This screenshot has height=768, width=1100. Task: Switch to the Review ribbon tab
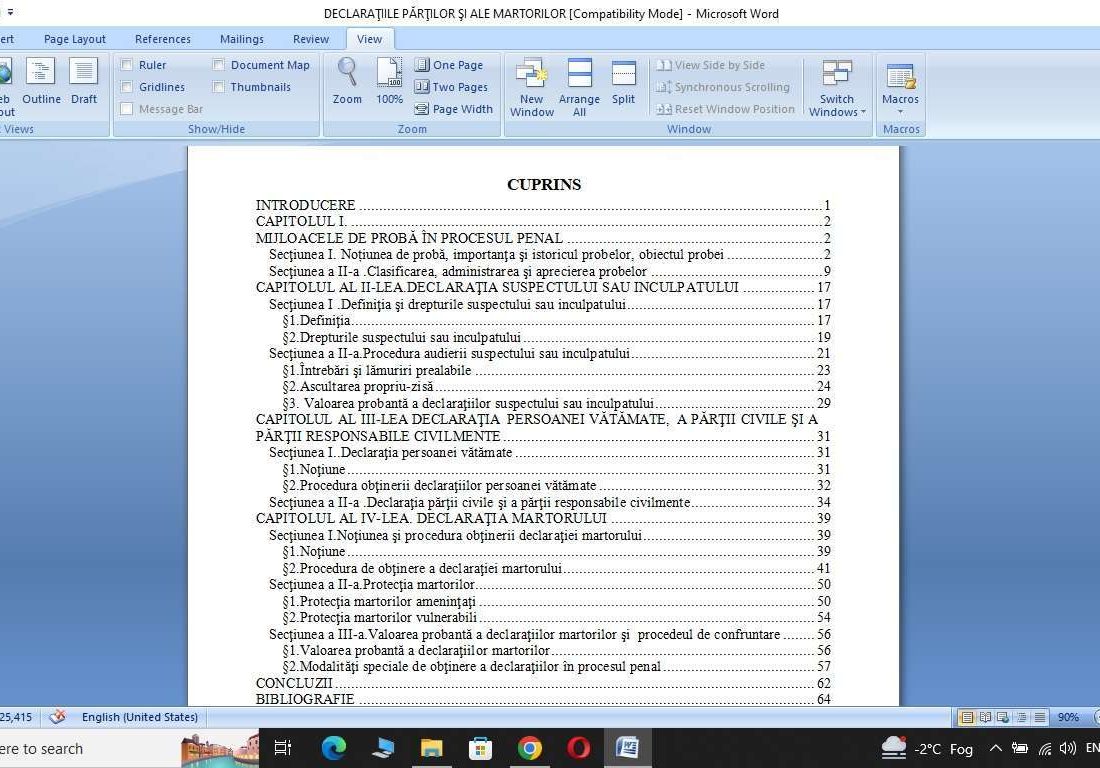click(310, 39)
